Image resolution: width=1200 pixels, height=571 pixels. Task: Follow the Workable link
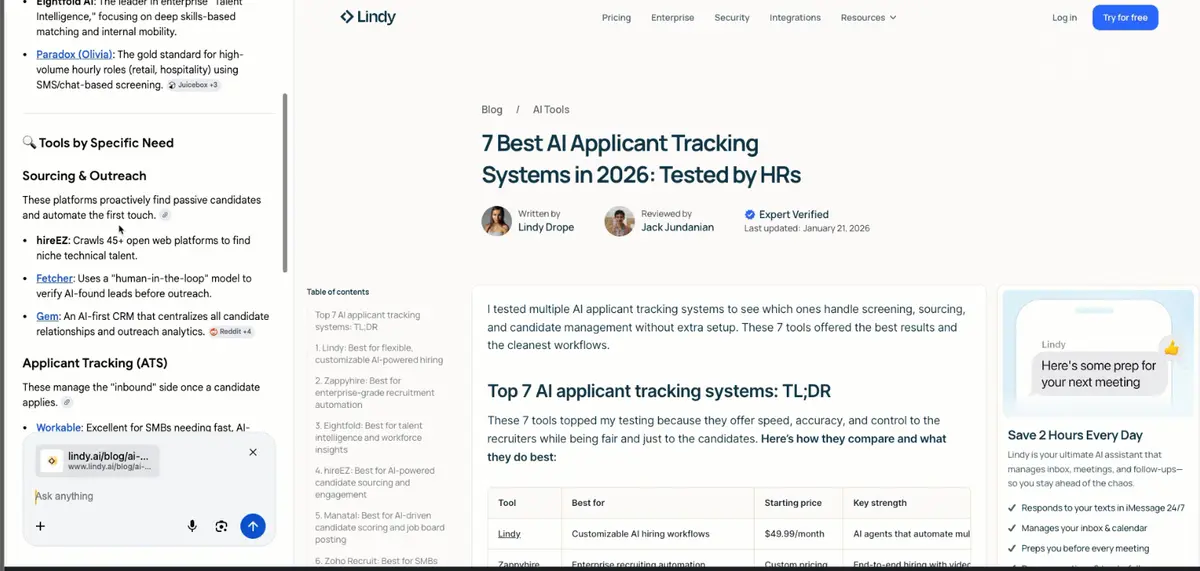point(59,427)
